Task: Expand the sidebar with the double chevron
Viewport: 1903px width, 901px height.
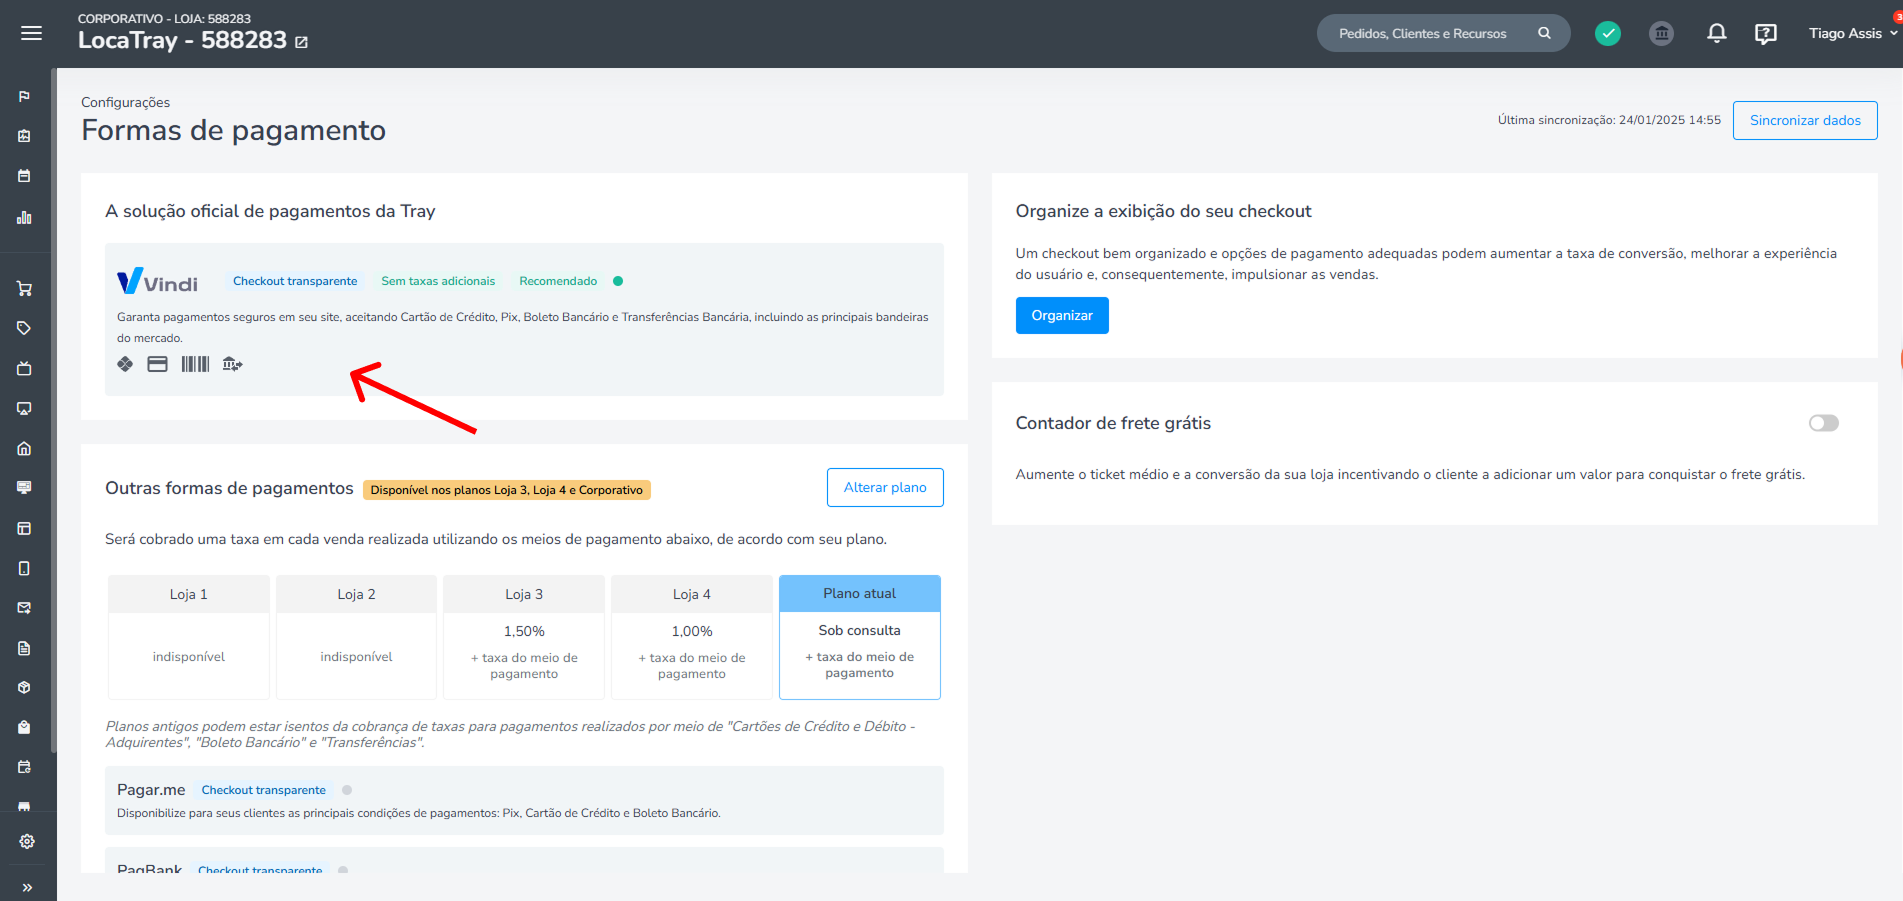Action: pyautogui.click(x=27, y=887)
